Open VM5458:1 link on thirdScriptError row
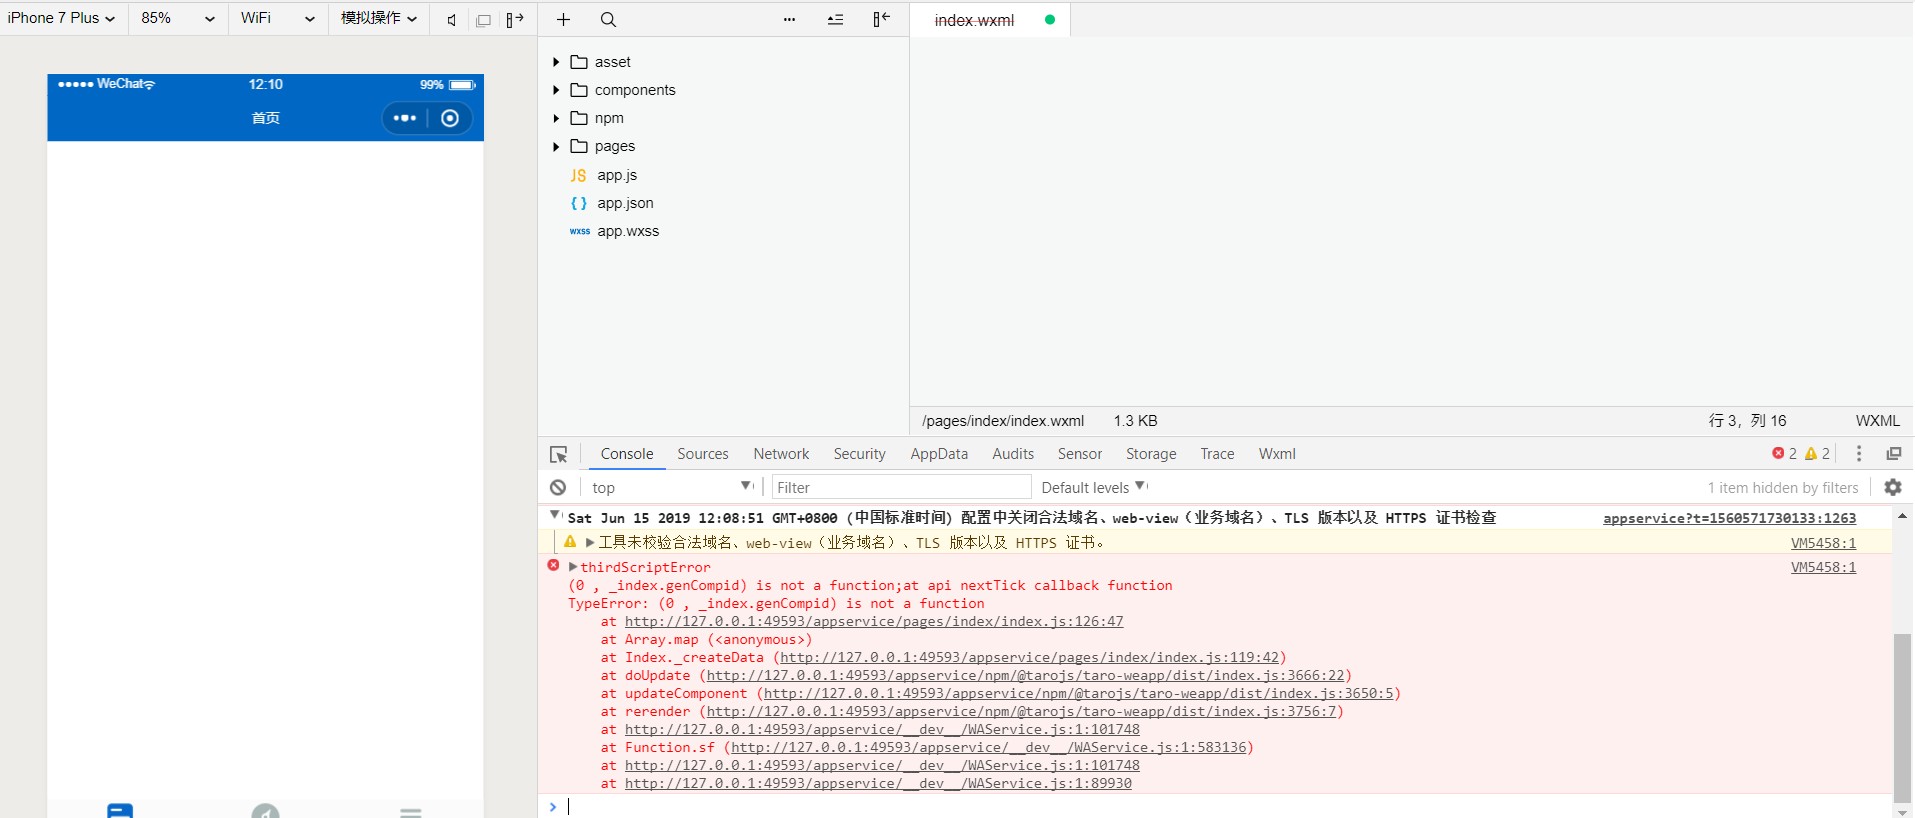This screenshot has width=1915, height=818. click(1823, 567)
